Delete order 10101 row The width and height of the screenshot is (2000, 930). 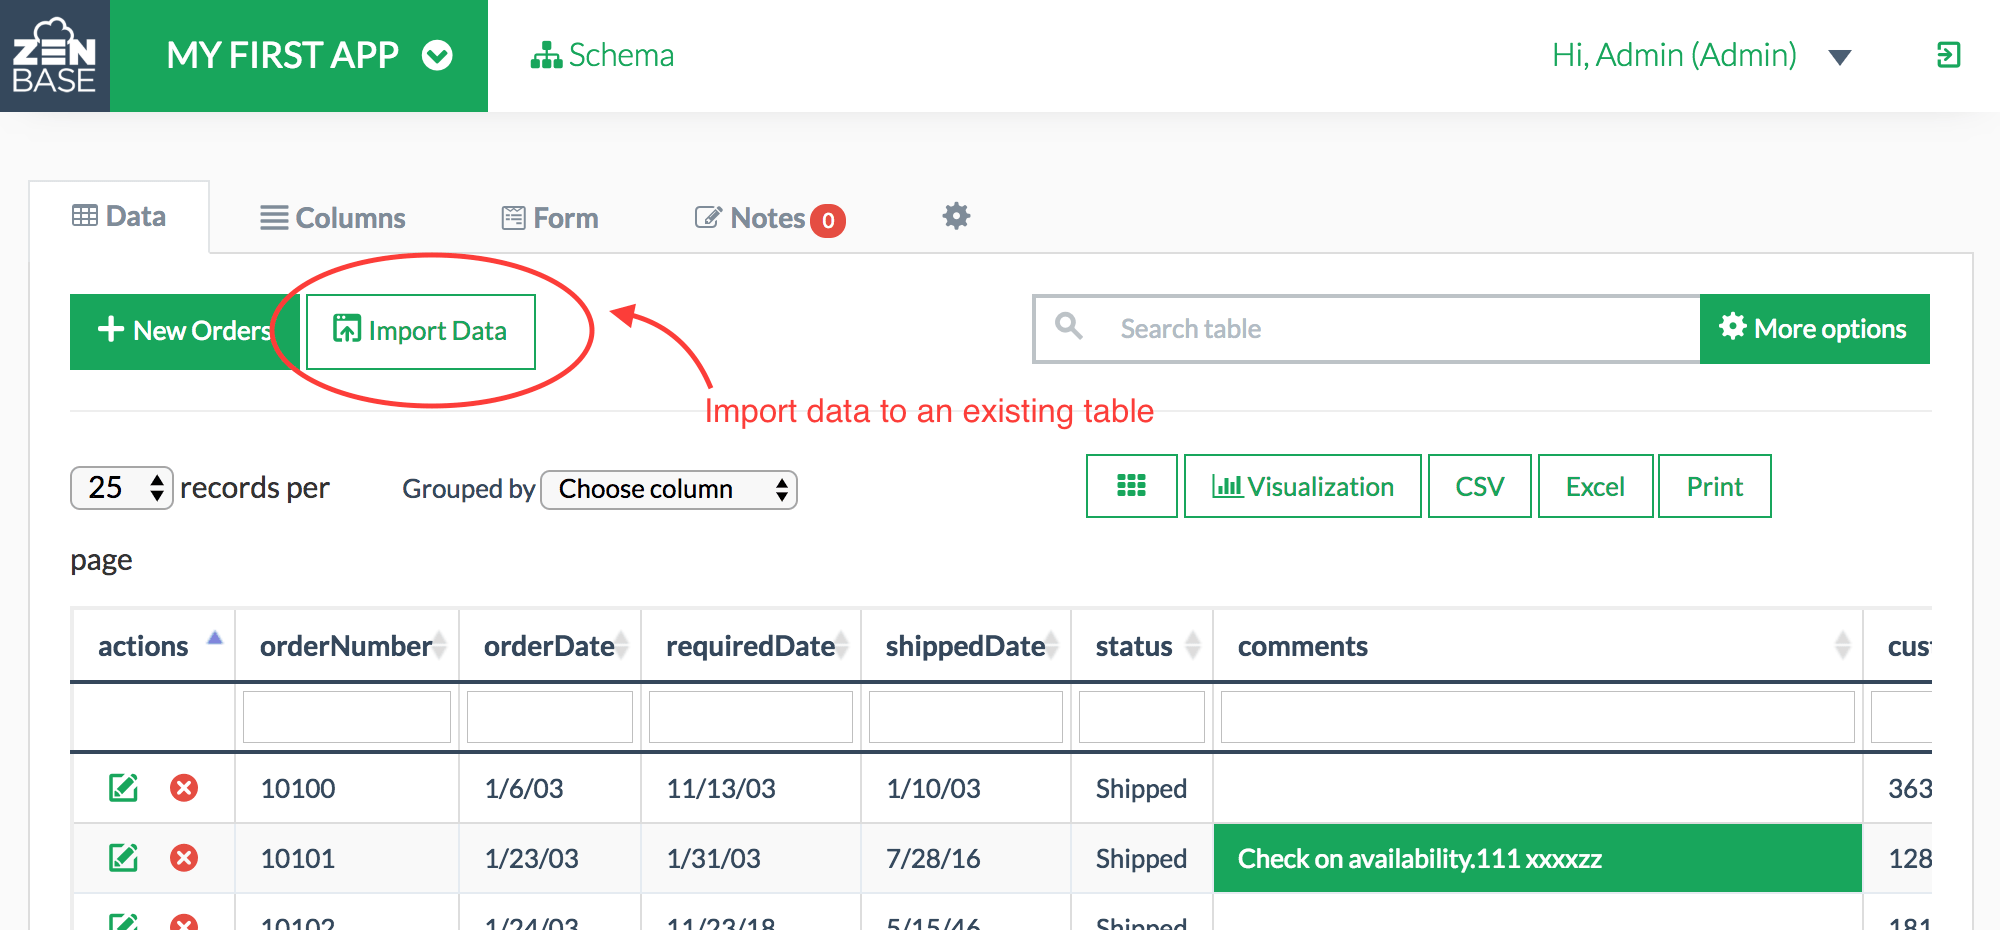coord(184,858)
